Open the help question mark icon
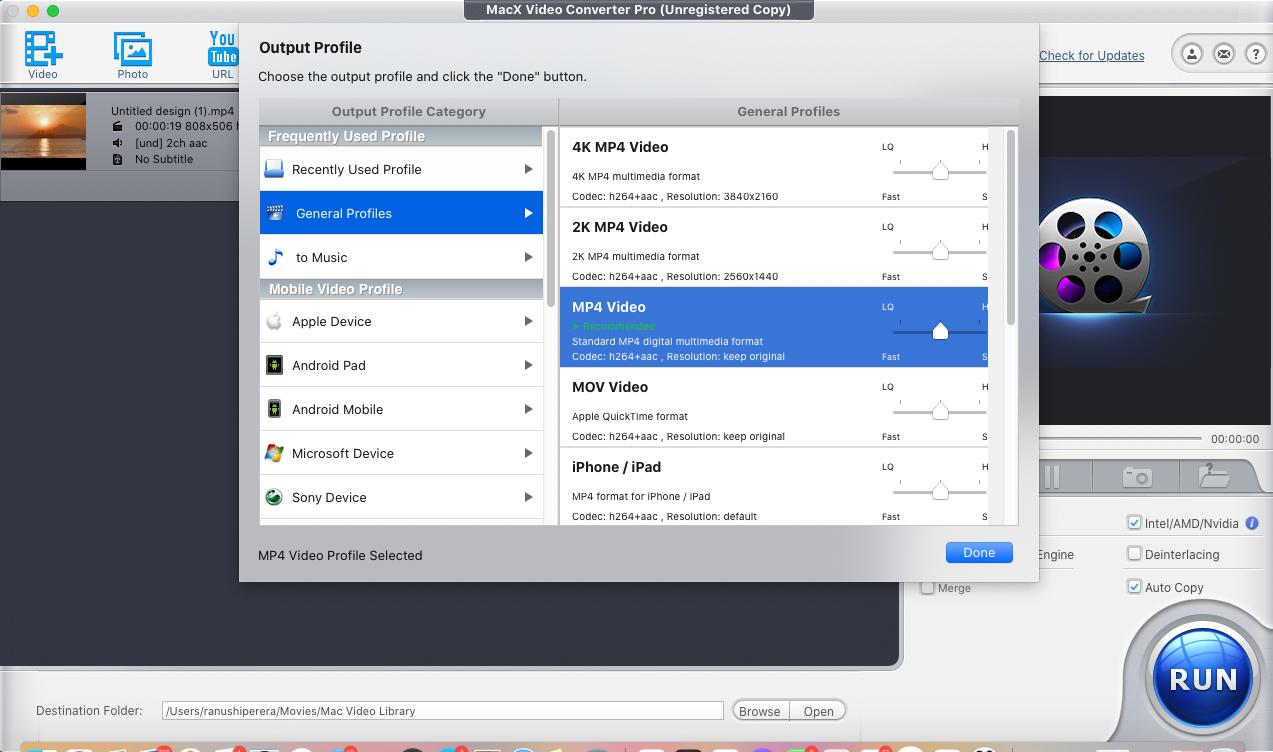 pos(1256,55)
